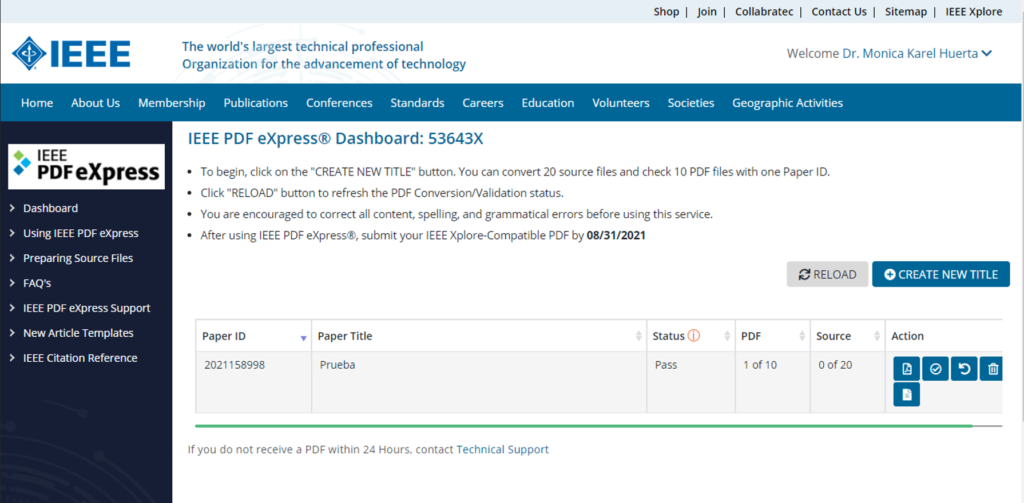Click the IEEE logo in the page header
The height and width of the screenshot is (503, 1024).
71,53
